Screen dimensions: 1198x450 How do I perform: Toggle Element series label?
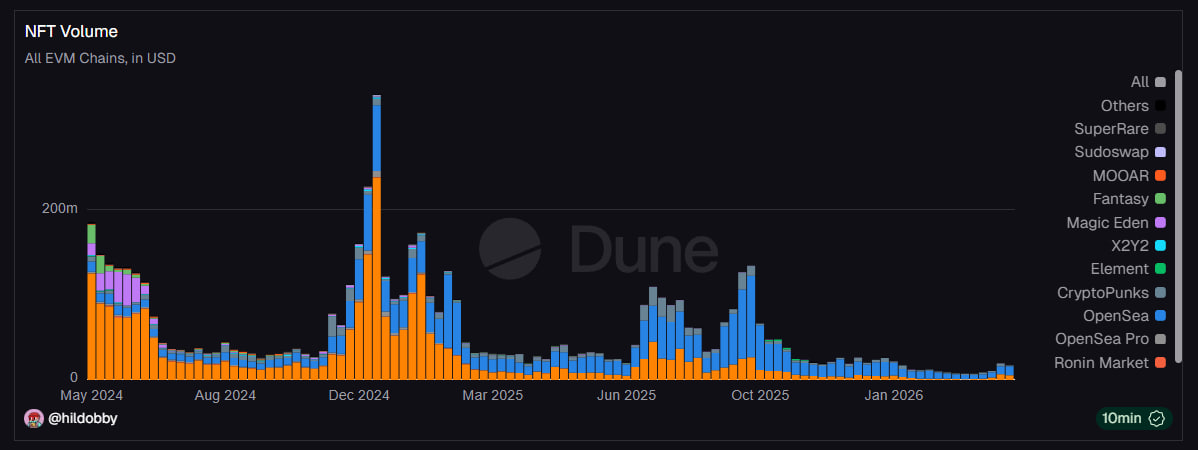pyautogui.click(x=1119, y=269)
